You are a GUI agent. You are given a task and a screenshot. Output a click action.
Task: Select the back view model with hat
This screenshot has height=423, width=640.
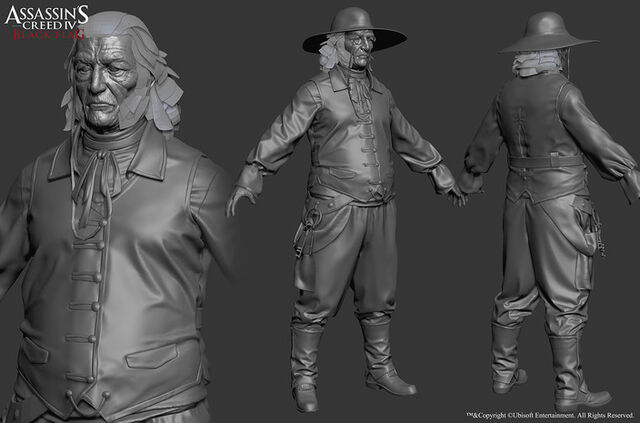(549, 210)
